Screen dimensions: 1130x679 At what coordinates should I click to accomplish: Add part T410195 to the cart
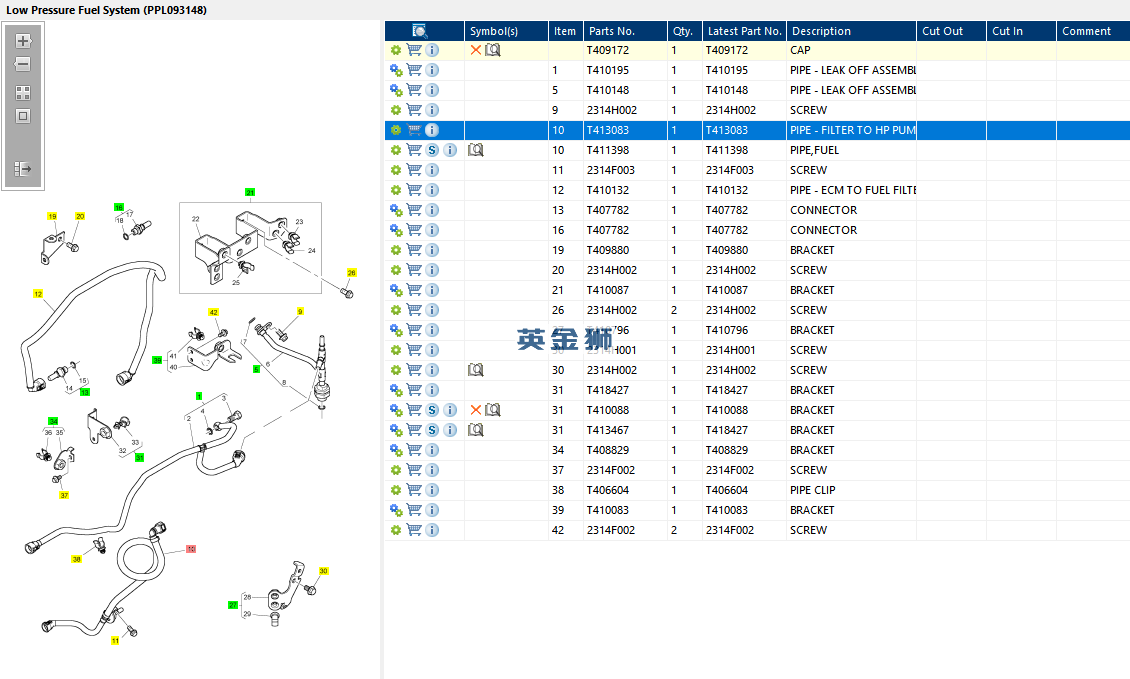click(x=414, y=70)
